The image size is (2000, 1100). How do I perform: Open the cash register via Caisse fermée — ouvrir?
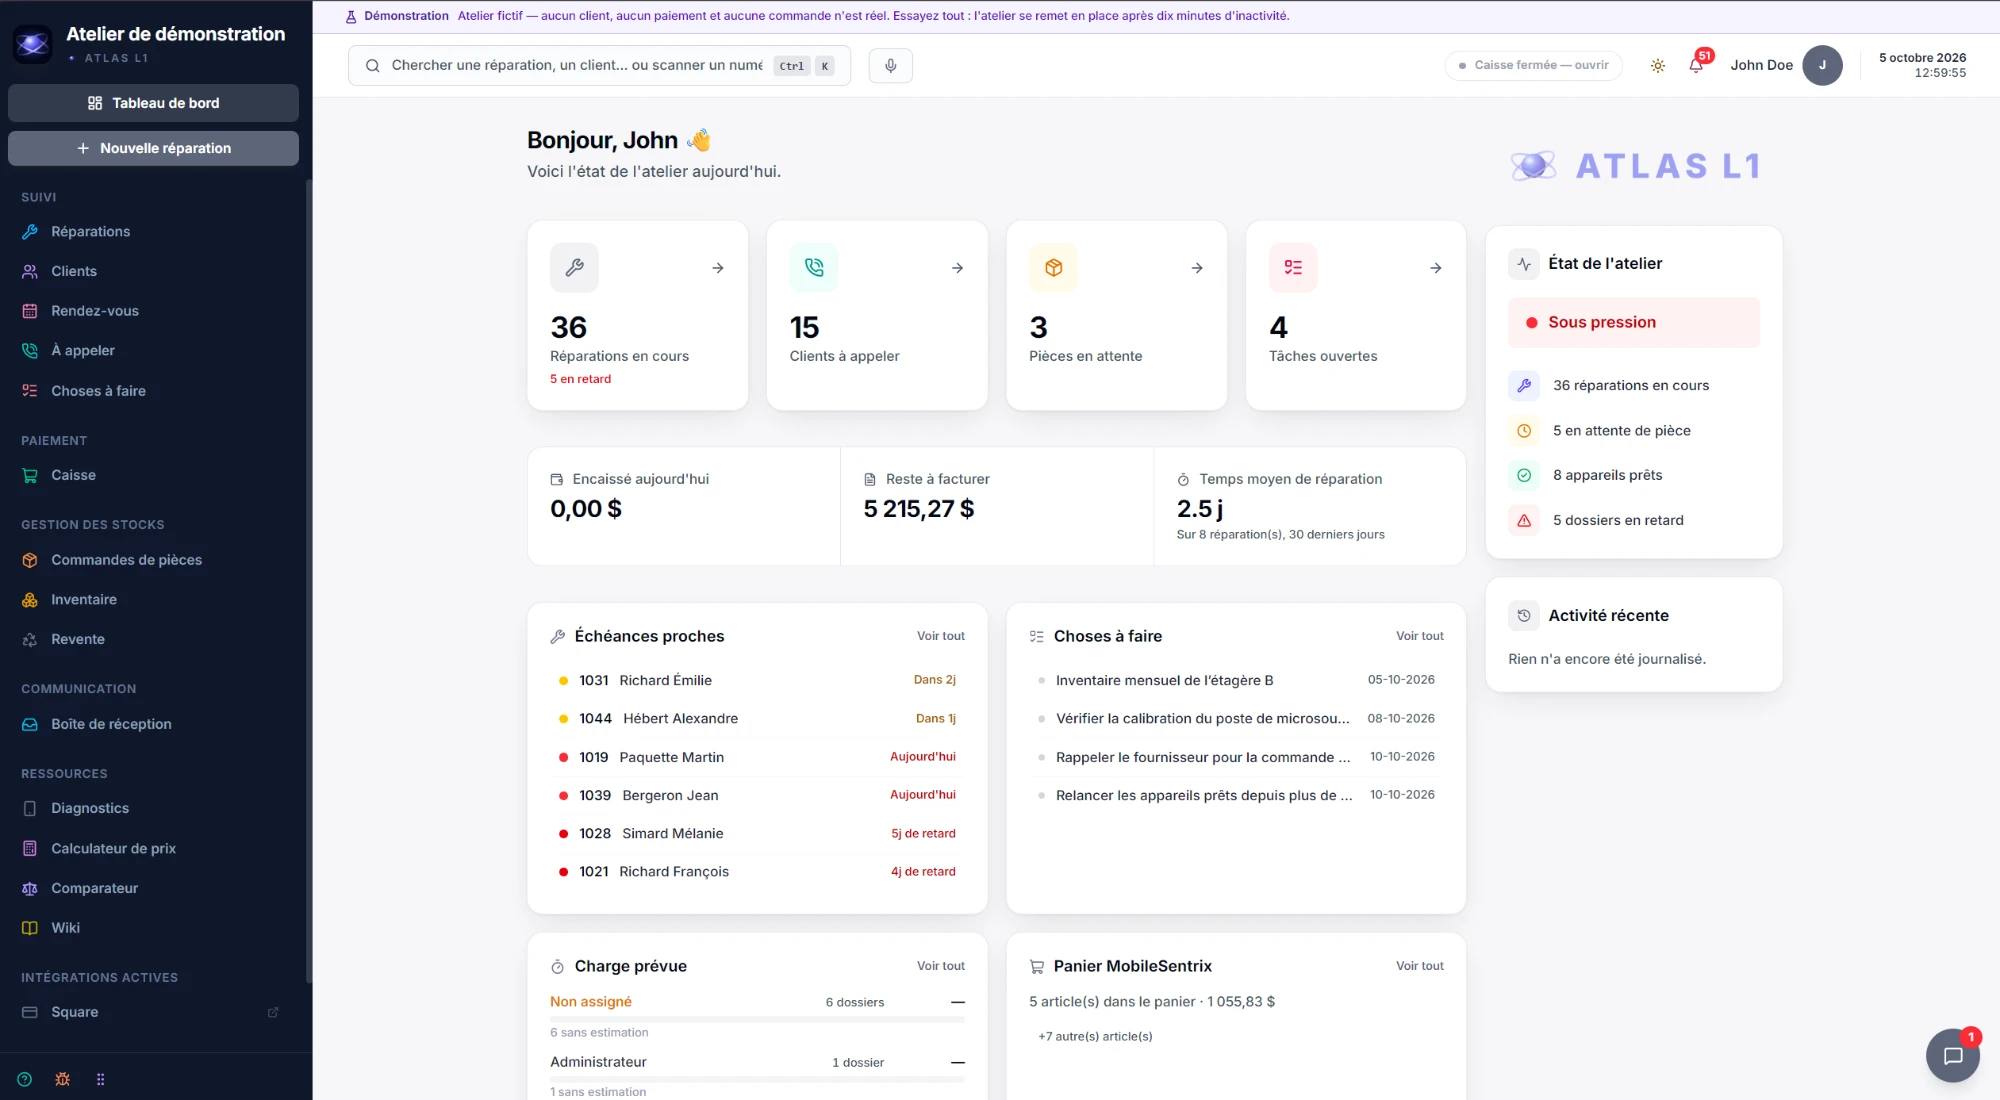click(1533, 65)
